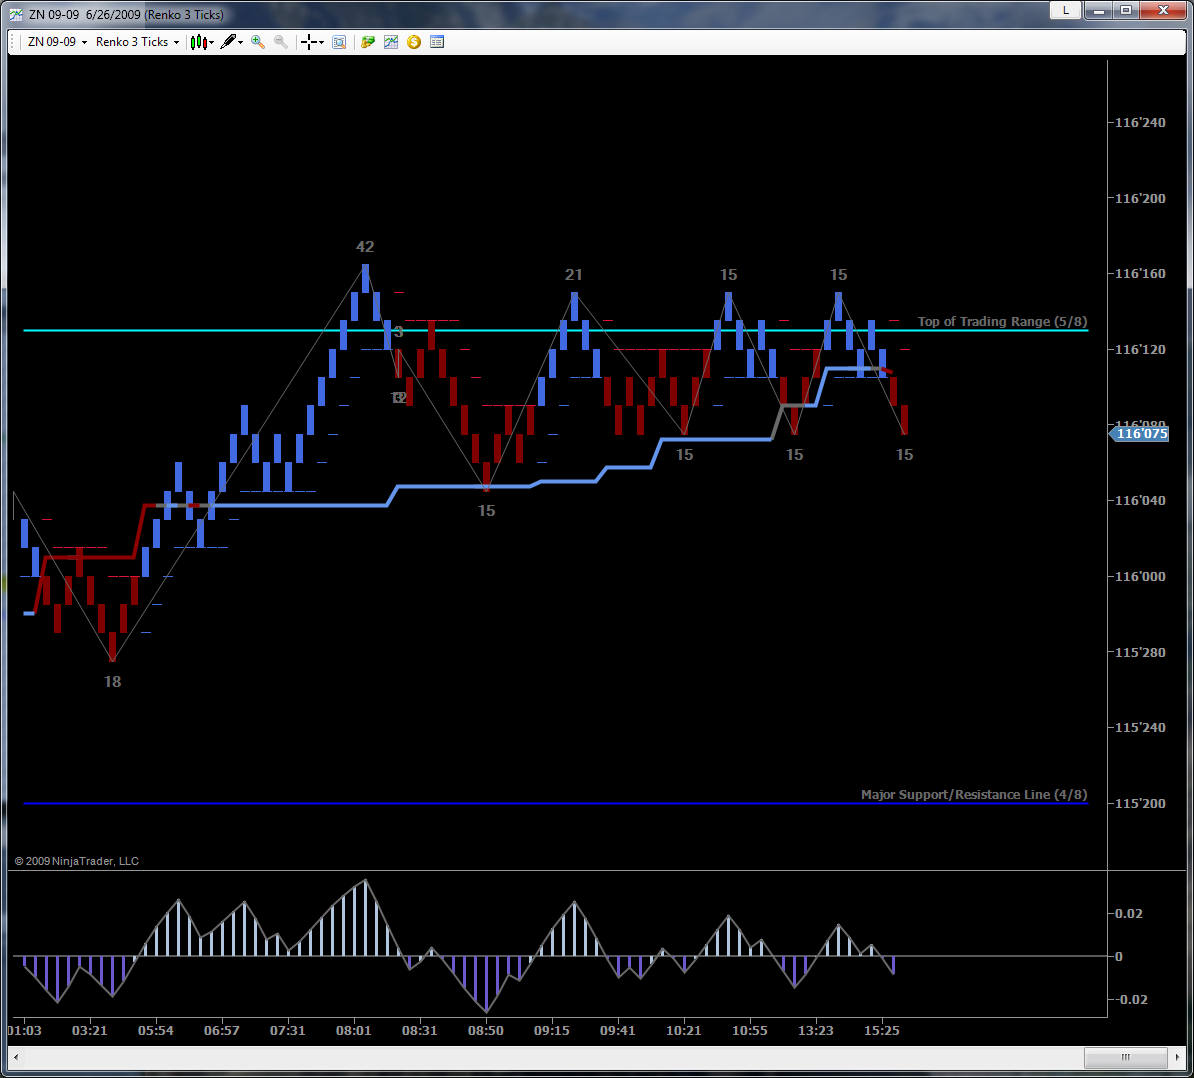The image size is (1194, 1078).
Task: Click the 08:50 time axis label
Action: (x=486, y=1031)
